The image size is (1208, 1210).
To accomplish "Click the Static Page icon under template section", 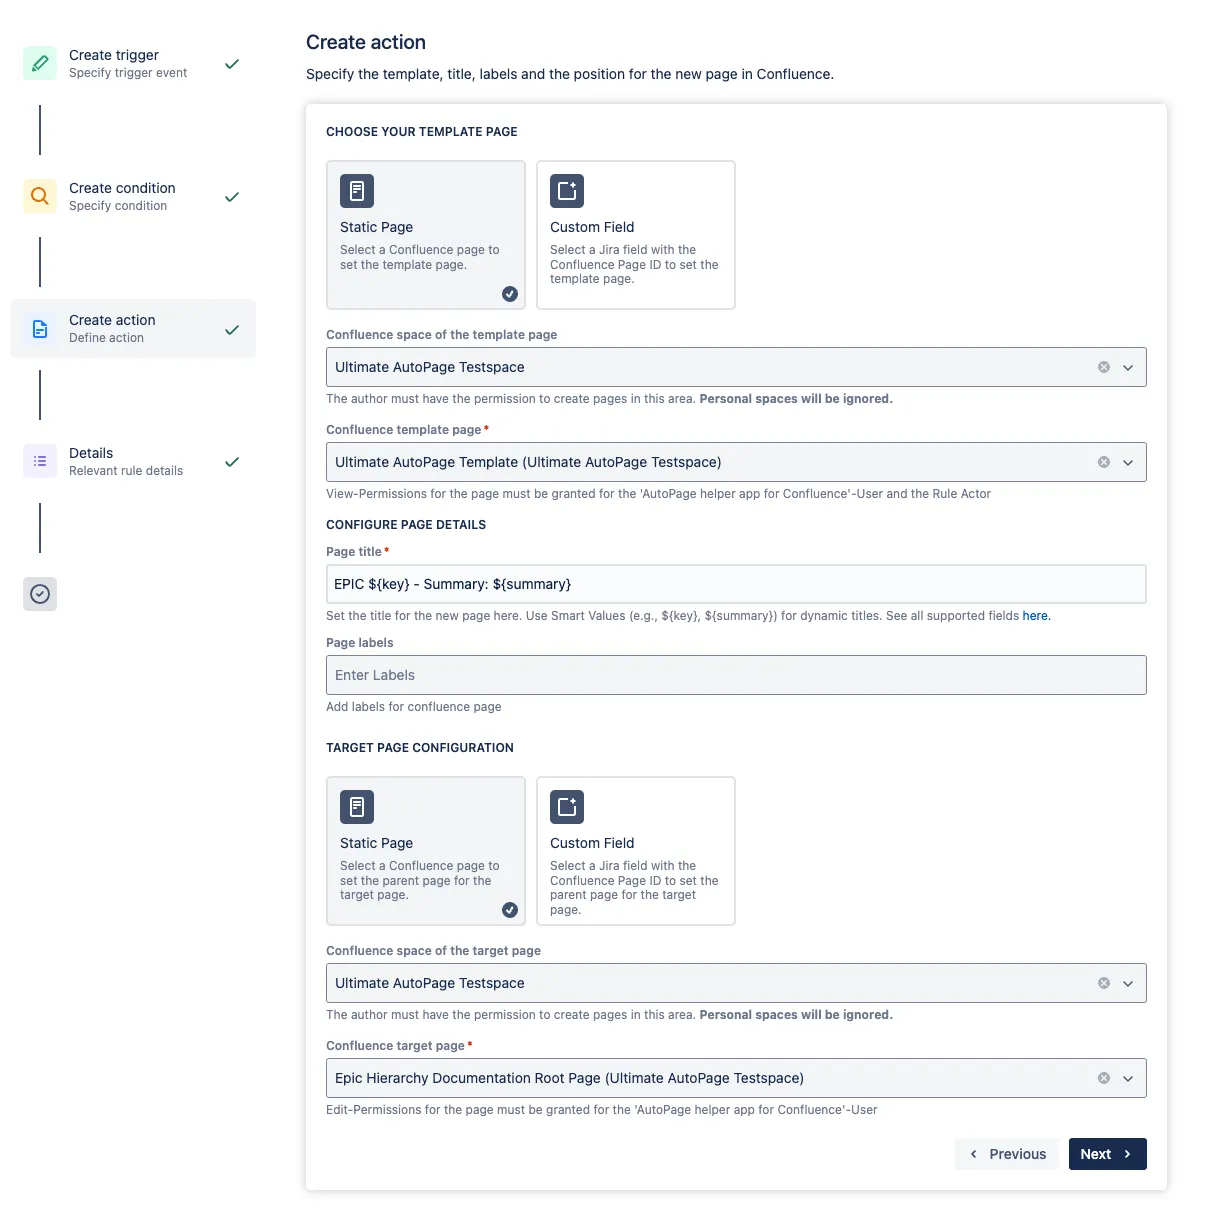I will 357,191.
